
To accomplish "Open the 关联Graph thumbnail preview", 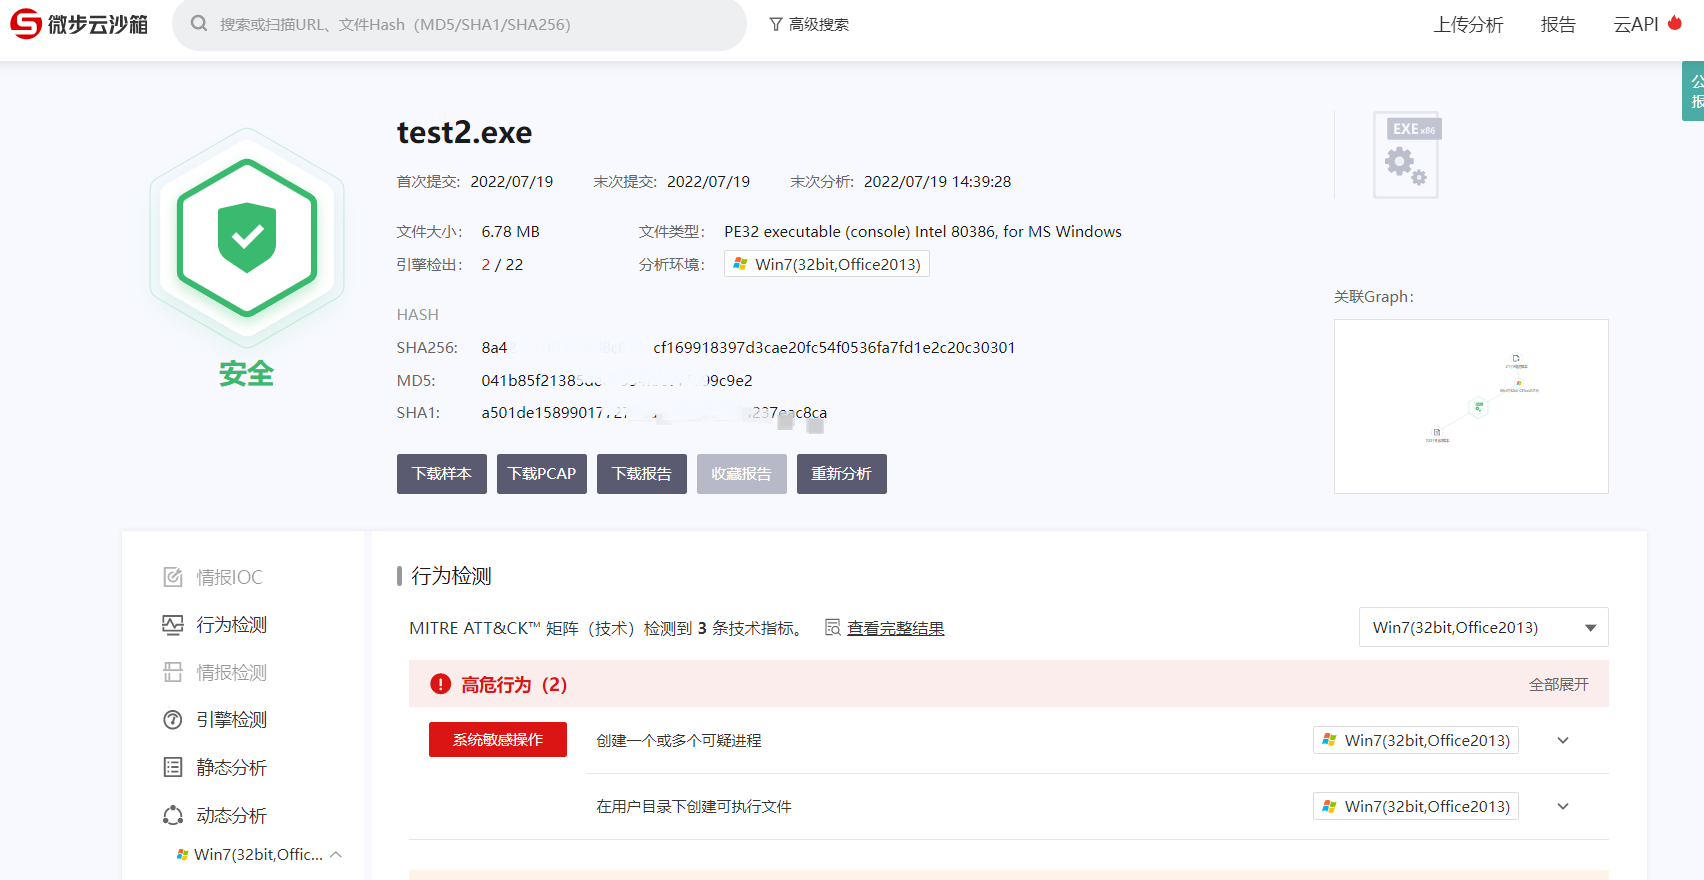I will 1470,406.
